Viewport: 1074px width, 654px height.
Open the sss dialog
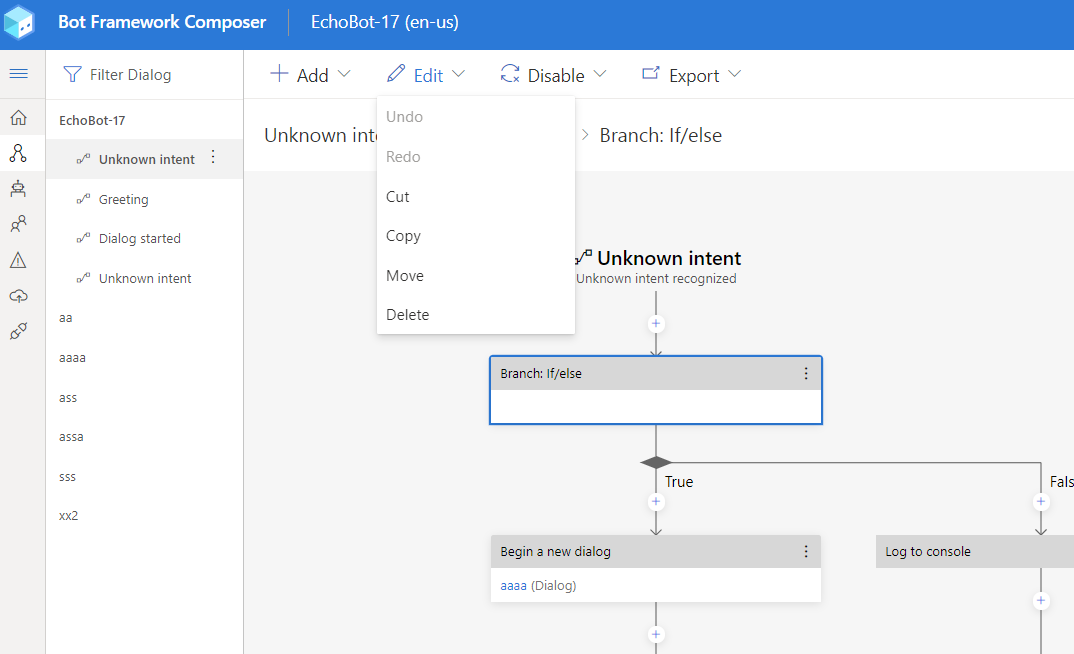pos(145,477)
